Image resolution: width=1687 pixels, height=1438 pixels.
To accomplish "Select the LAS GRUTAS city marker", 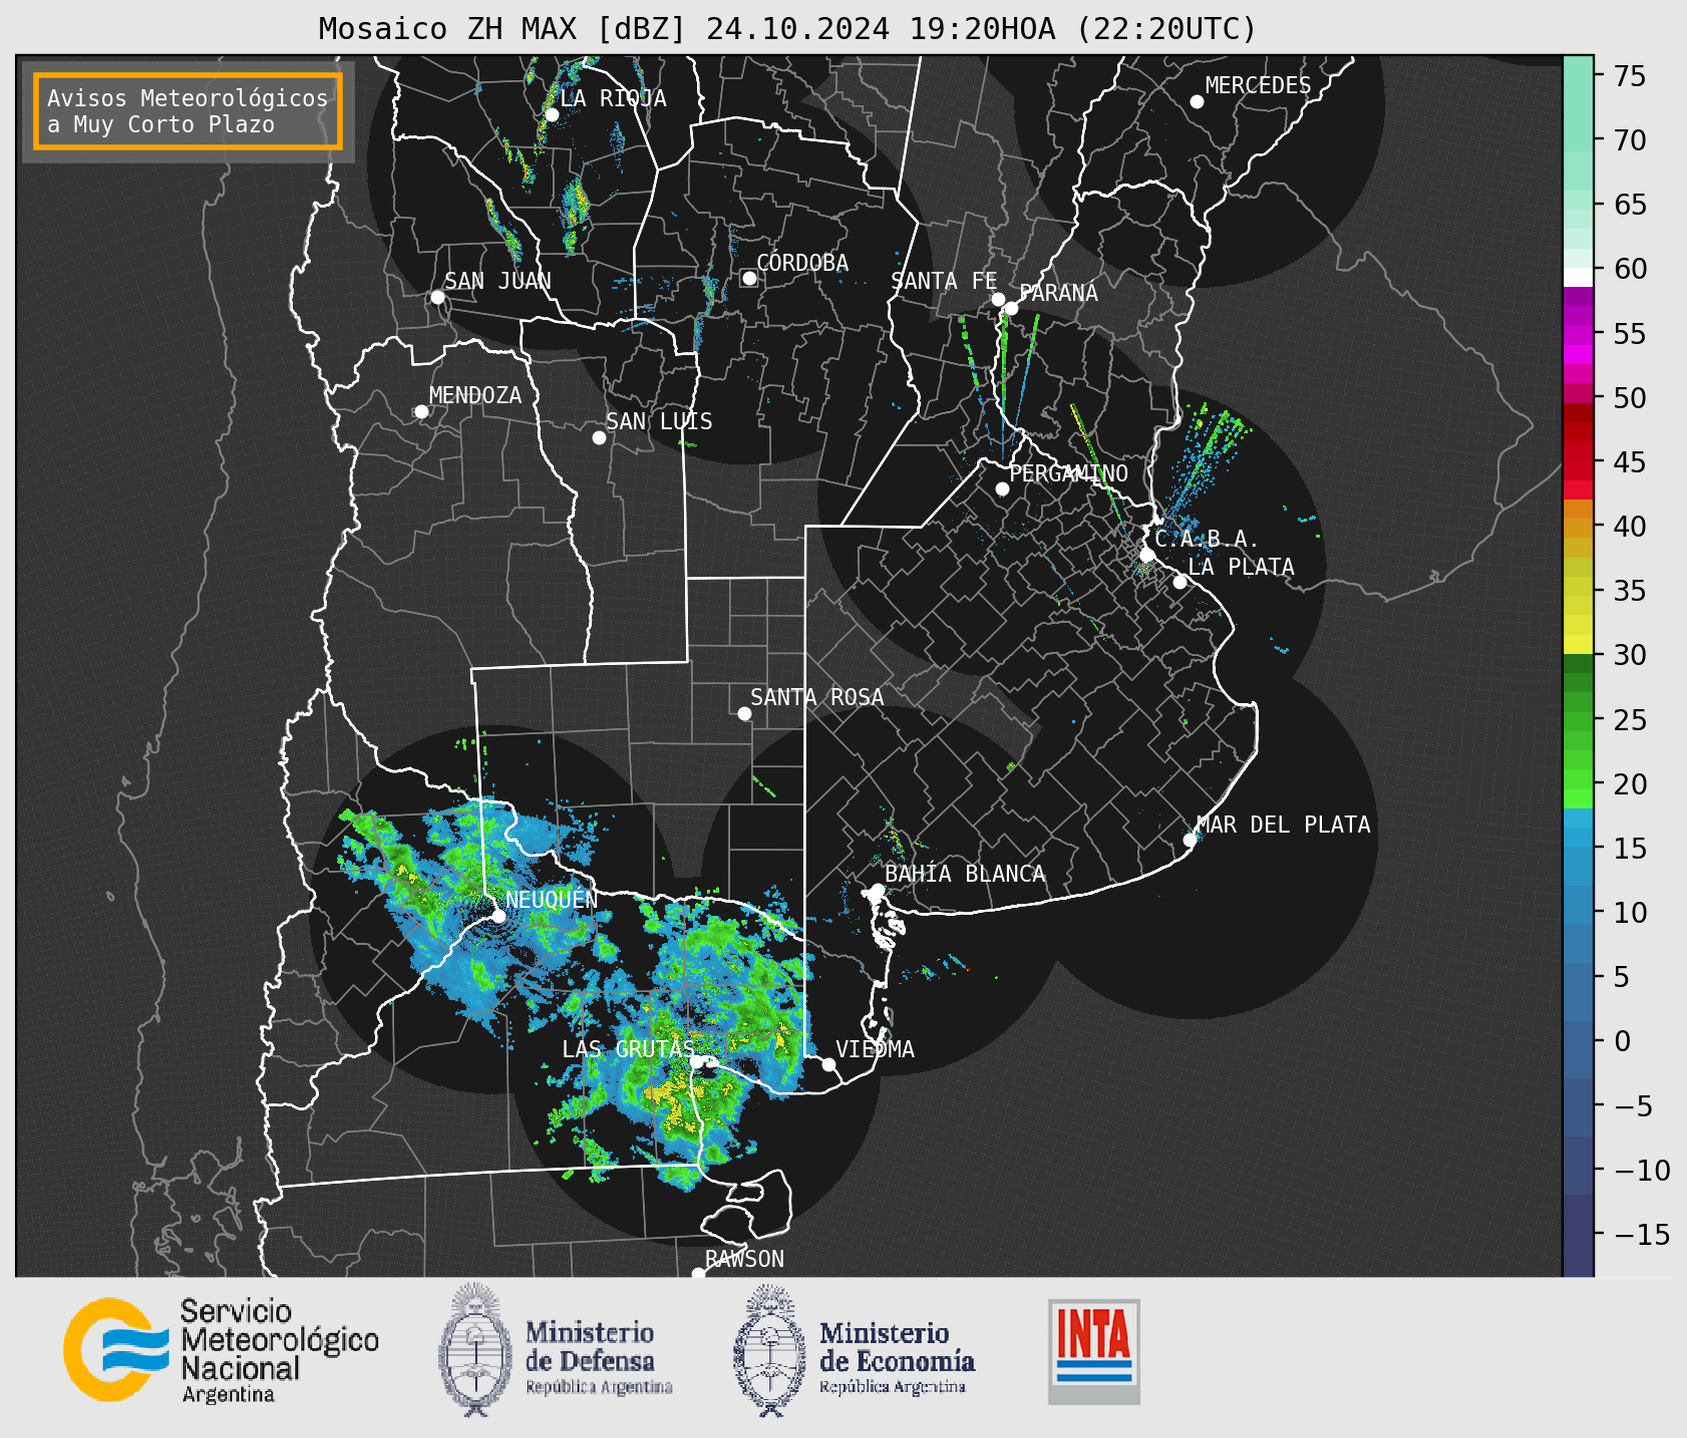I will point(697,1062).
